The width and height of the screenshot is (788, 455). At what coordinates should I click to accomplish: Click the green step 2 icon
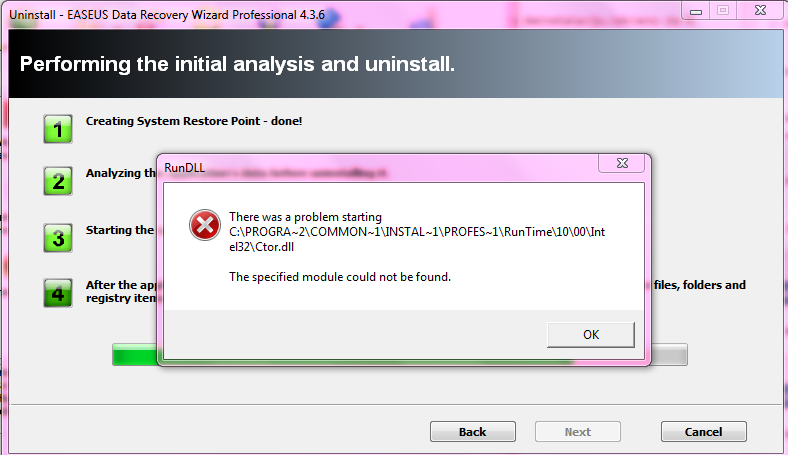[58, 181]
